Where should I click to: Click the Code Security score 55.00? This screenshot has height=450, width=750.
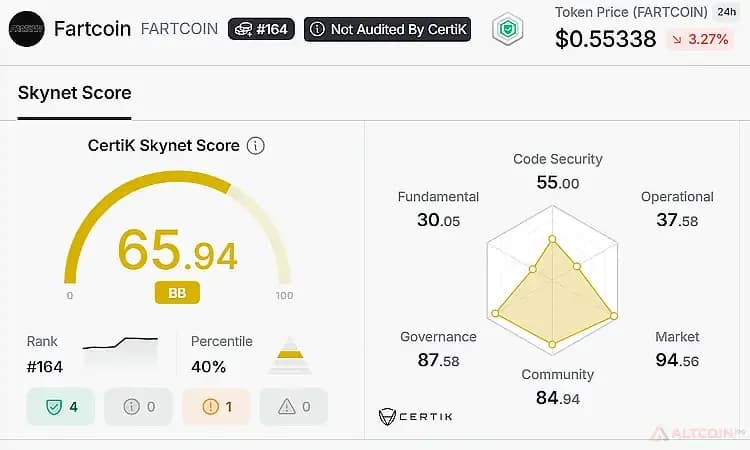coord(558,183)
